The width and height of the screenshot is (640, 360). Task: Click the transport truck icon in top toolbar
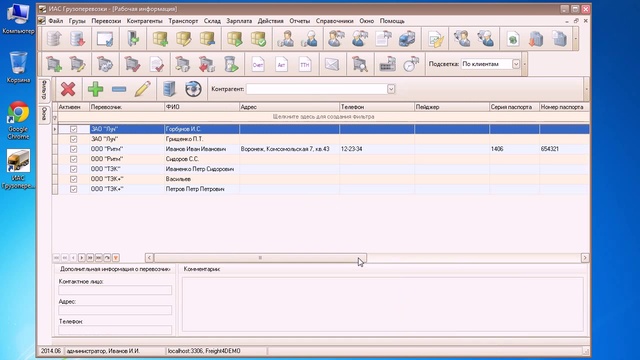(x=407, y=39)
